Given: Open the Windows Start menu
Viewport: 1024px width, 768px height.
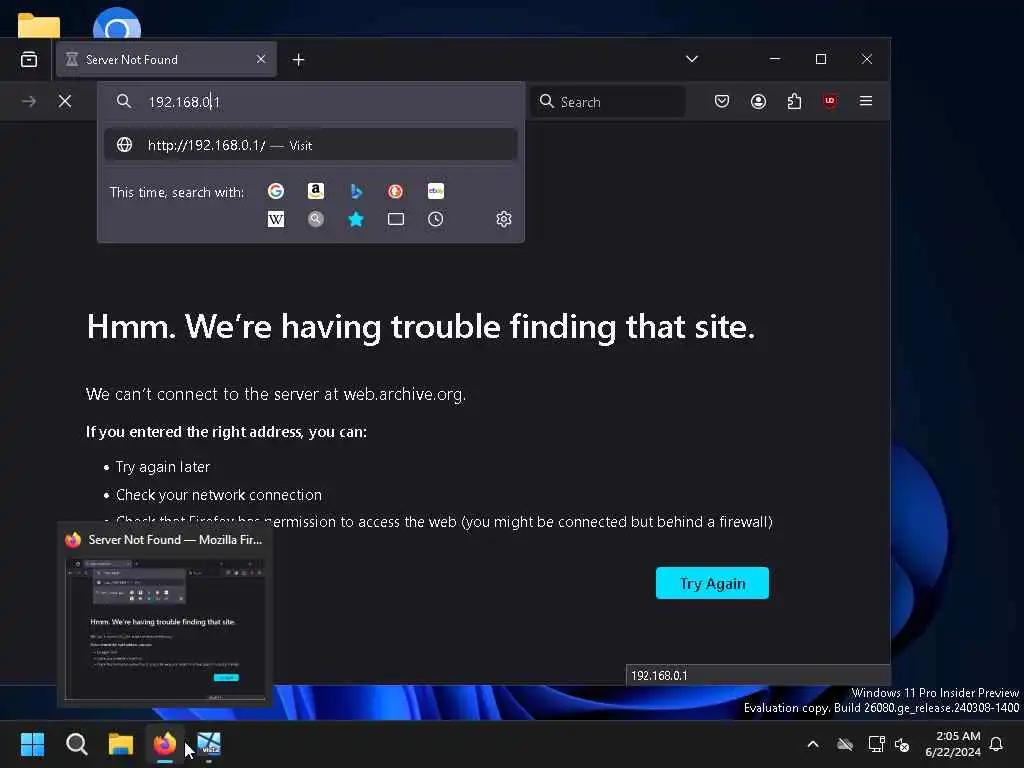Looking at the screenshot, I should click(32, 744).
